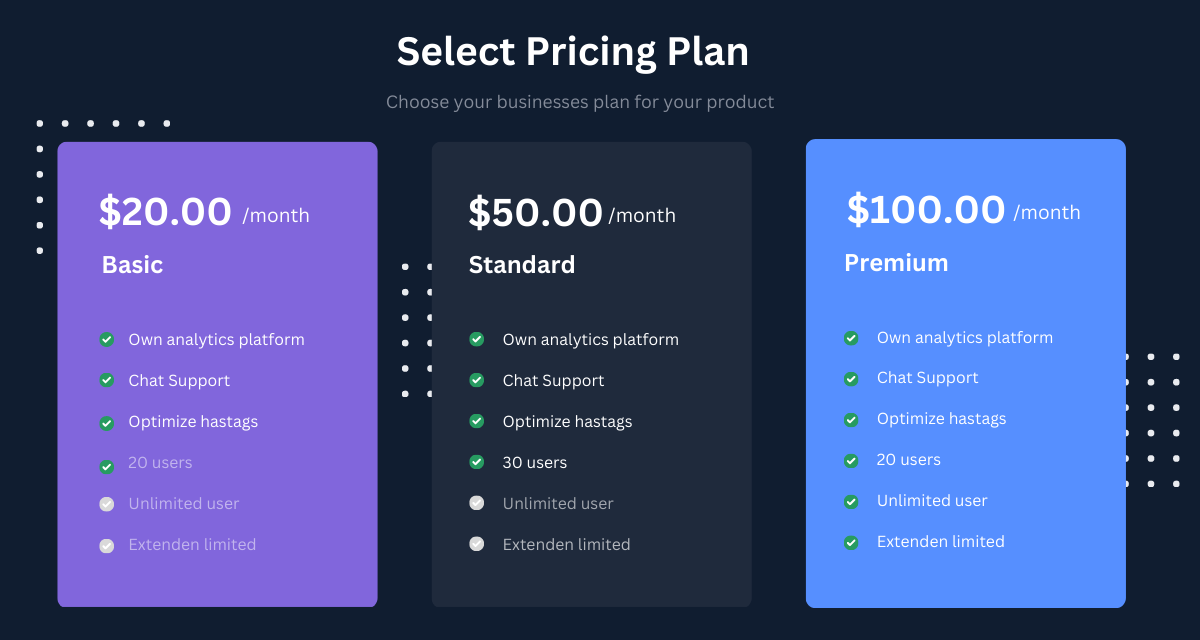Click the checkmark beside Unlimited user on Premium
Viewport: 1200px width, 640px height.
click(851, 501)
